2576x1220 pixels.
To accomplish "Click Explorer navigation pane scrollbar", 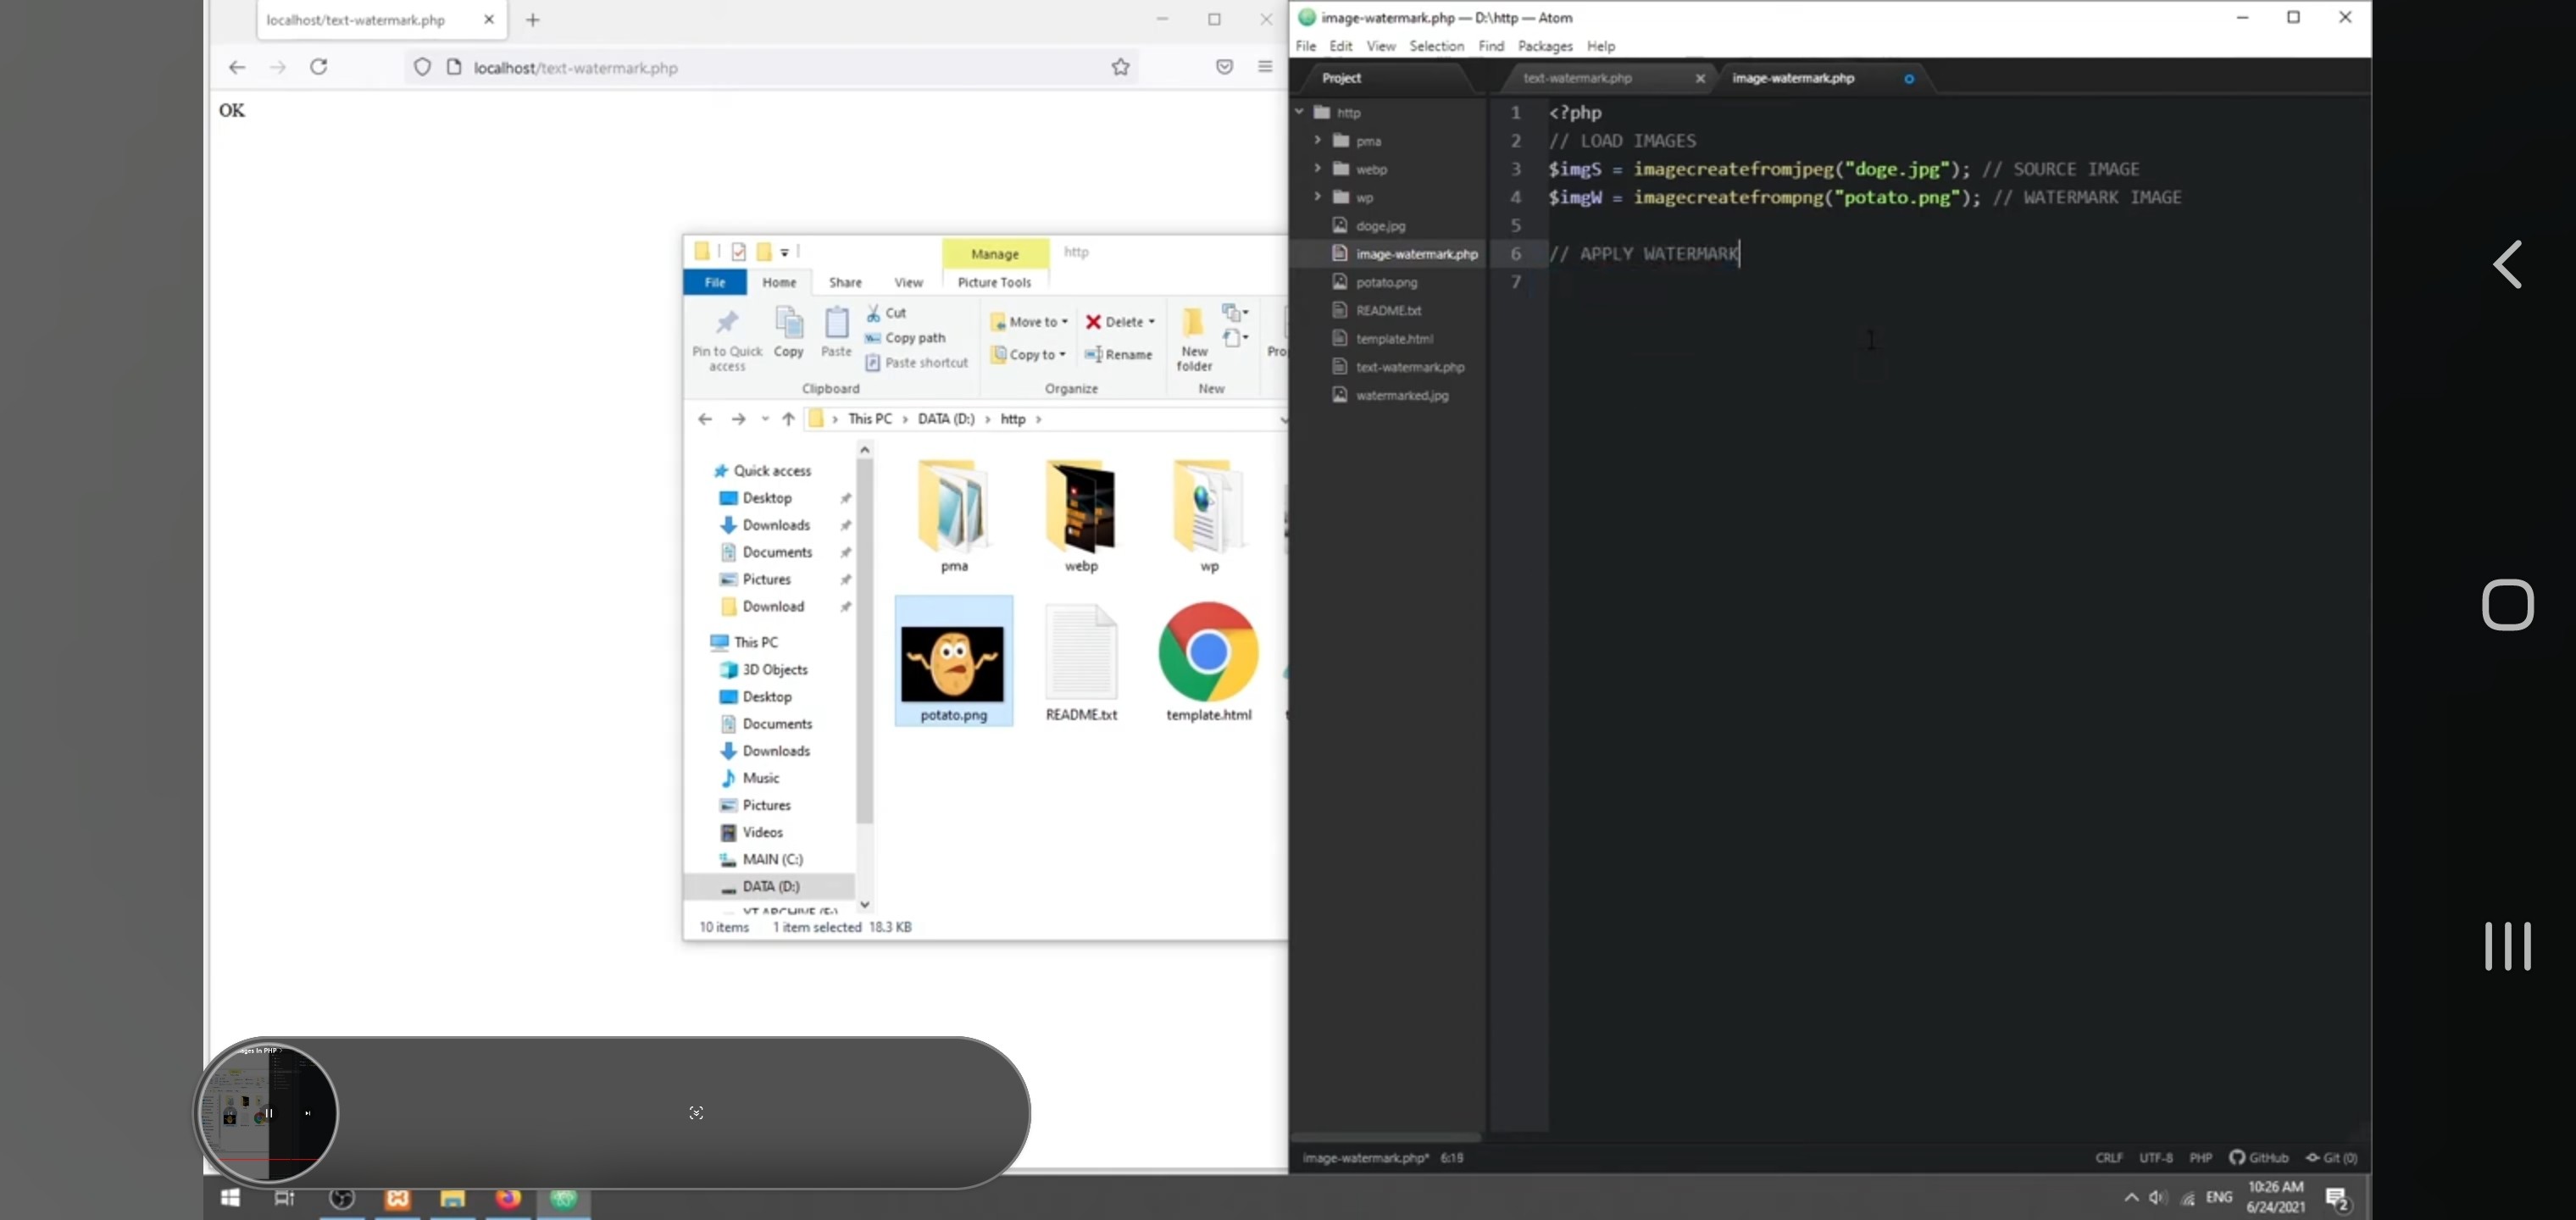I will point(864,640).
